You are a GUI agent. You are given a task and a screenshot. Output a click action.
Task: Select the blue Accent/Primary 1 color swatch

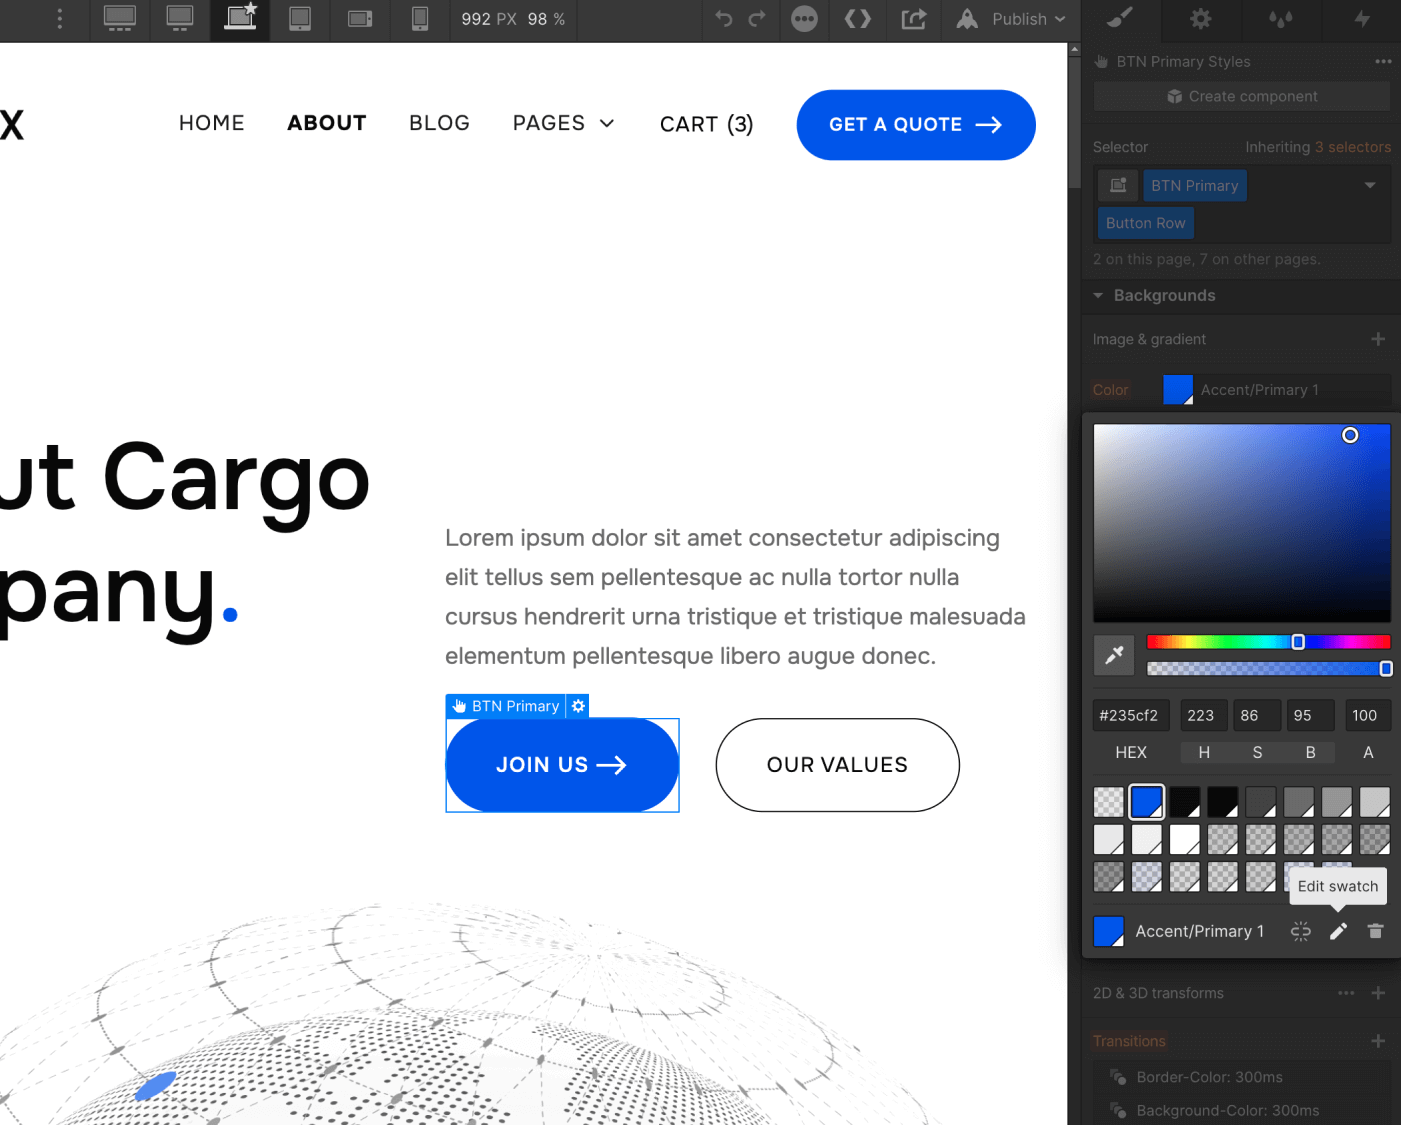tap(1146, 801)
